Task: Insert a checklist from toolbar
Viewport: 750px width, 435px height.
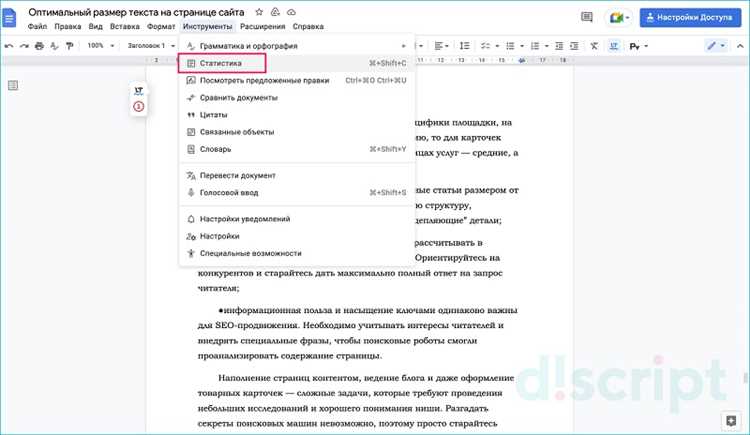Action: pyautogui.click(x=485, y=46)
